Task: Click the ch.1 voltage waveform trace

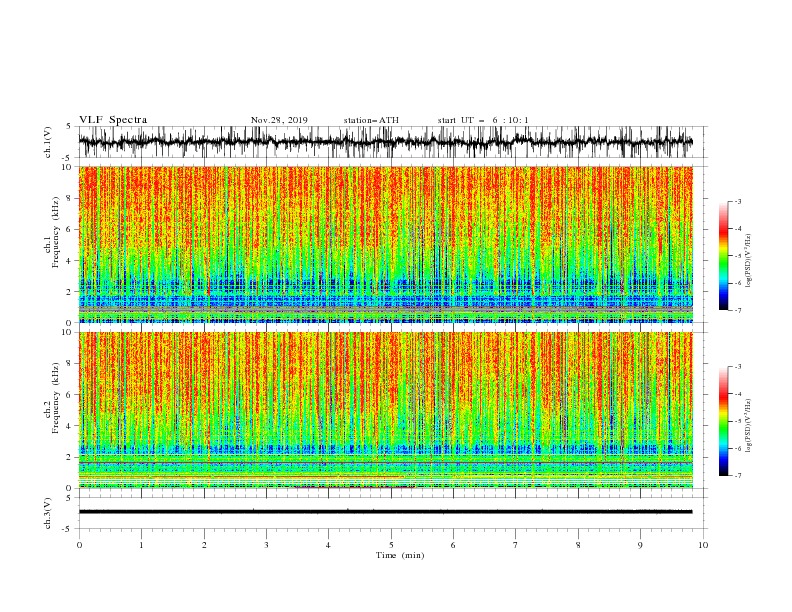Action: [386, 142]
